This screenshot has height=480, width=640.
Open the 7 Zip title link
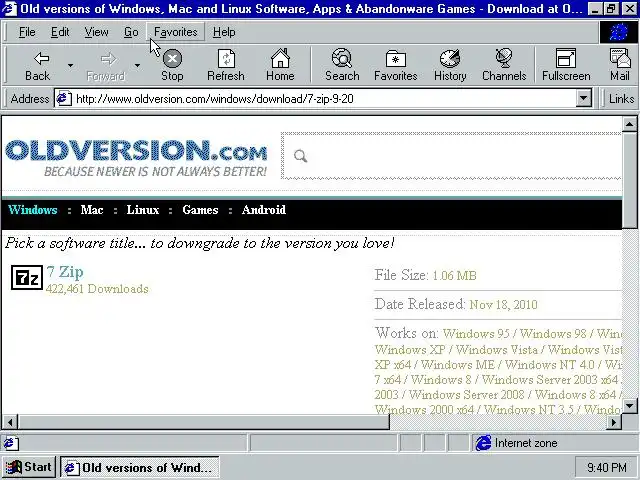(x=65, y=272)
